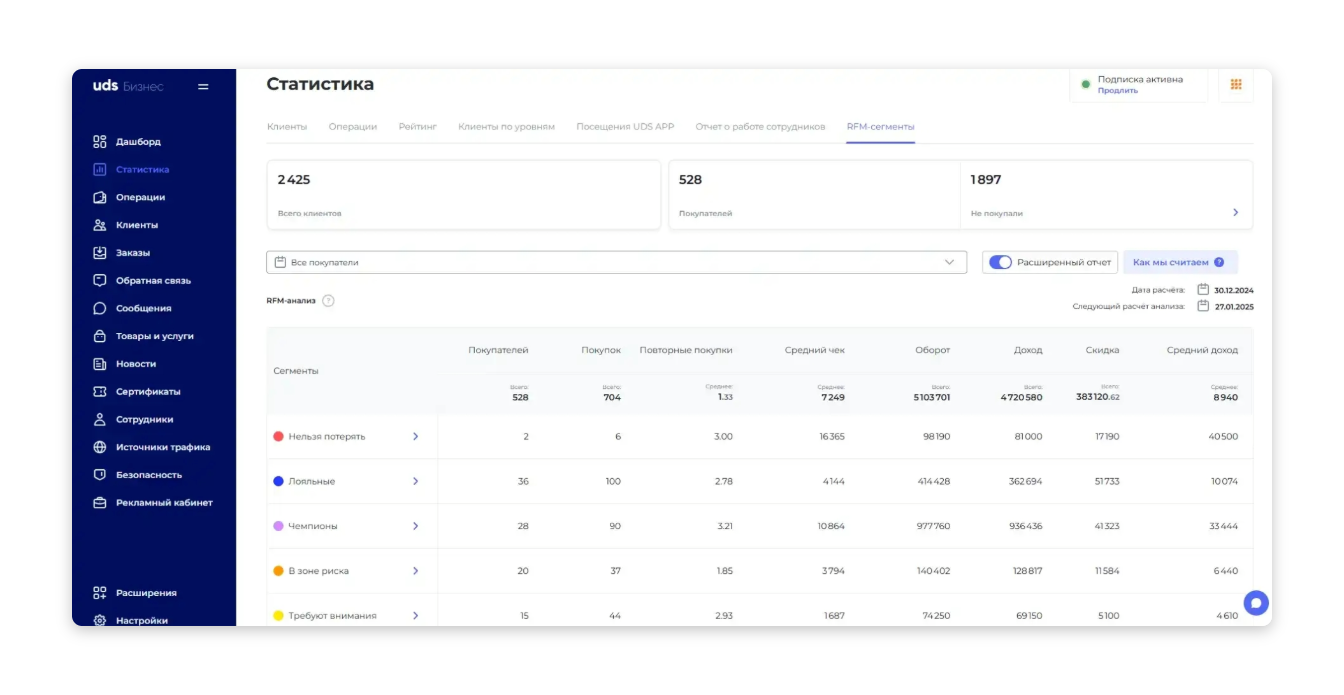Open Статистика in the sidebar
This screenshot has height=695, width=1344.
142,170
